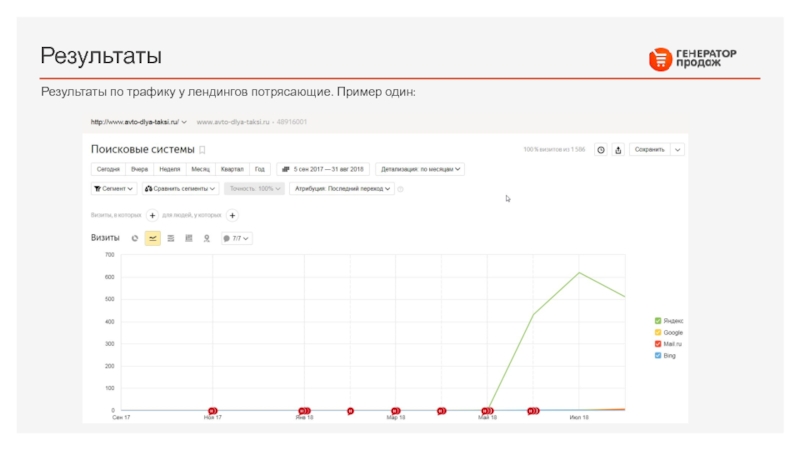This screenshot has width=800, height=450.
Task: Click the export report icon
Action: tap(618, 150)
